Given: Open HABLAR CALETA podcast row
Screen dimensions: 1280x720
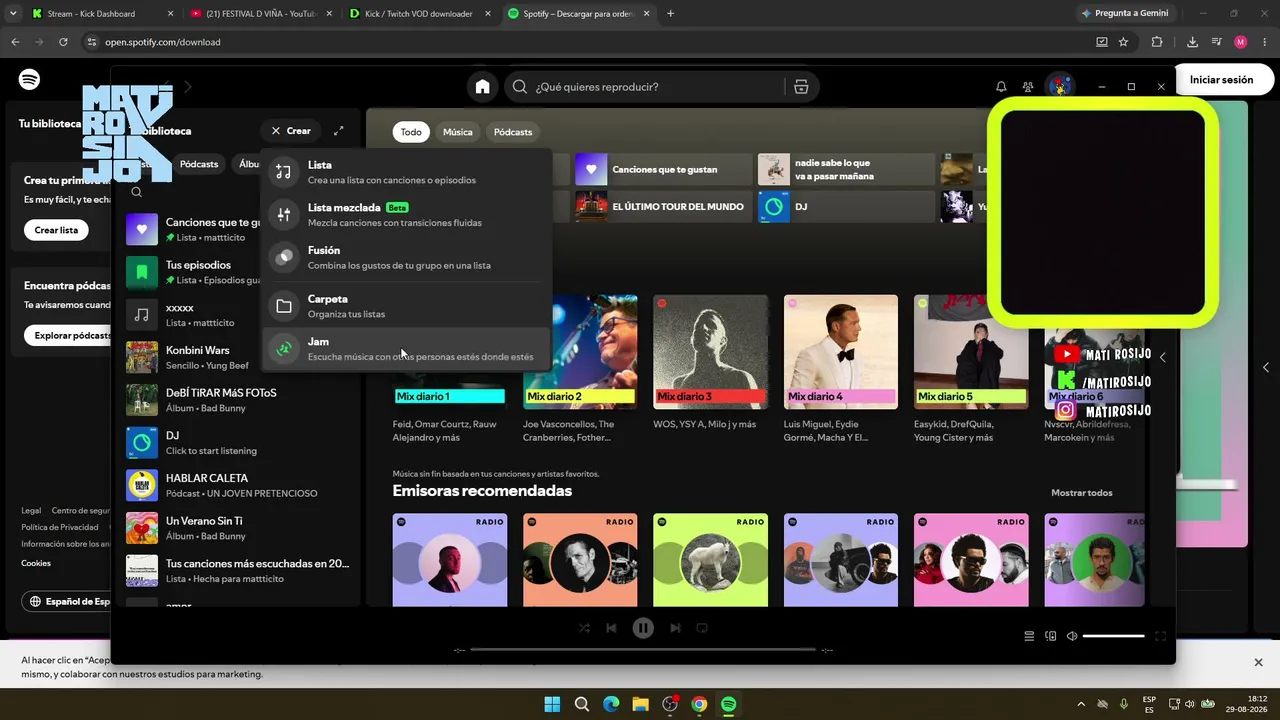Looking at the screenshot, I should point(238,485).
